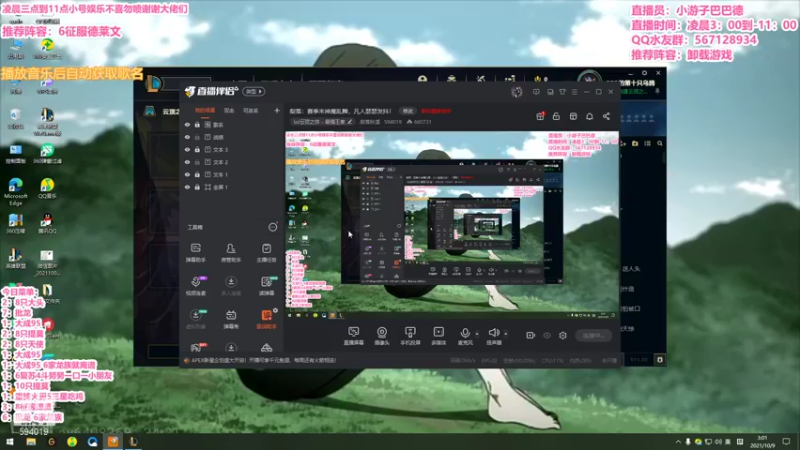Open the 房管助手 tool

pyautogui.click(x=231, y=253)
